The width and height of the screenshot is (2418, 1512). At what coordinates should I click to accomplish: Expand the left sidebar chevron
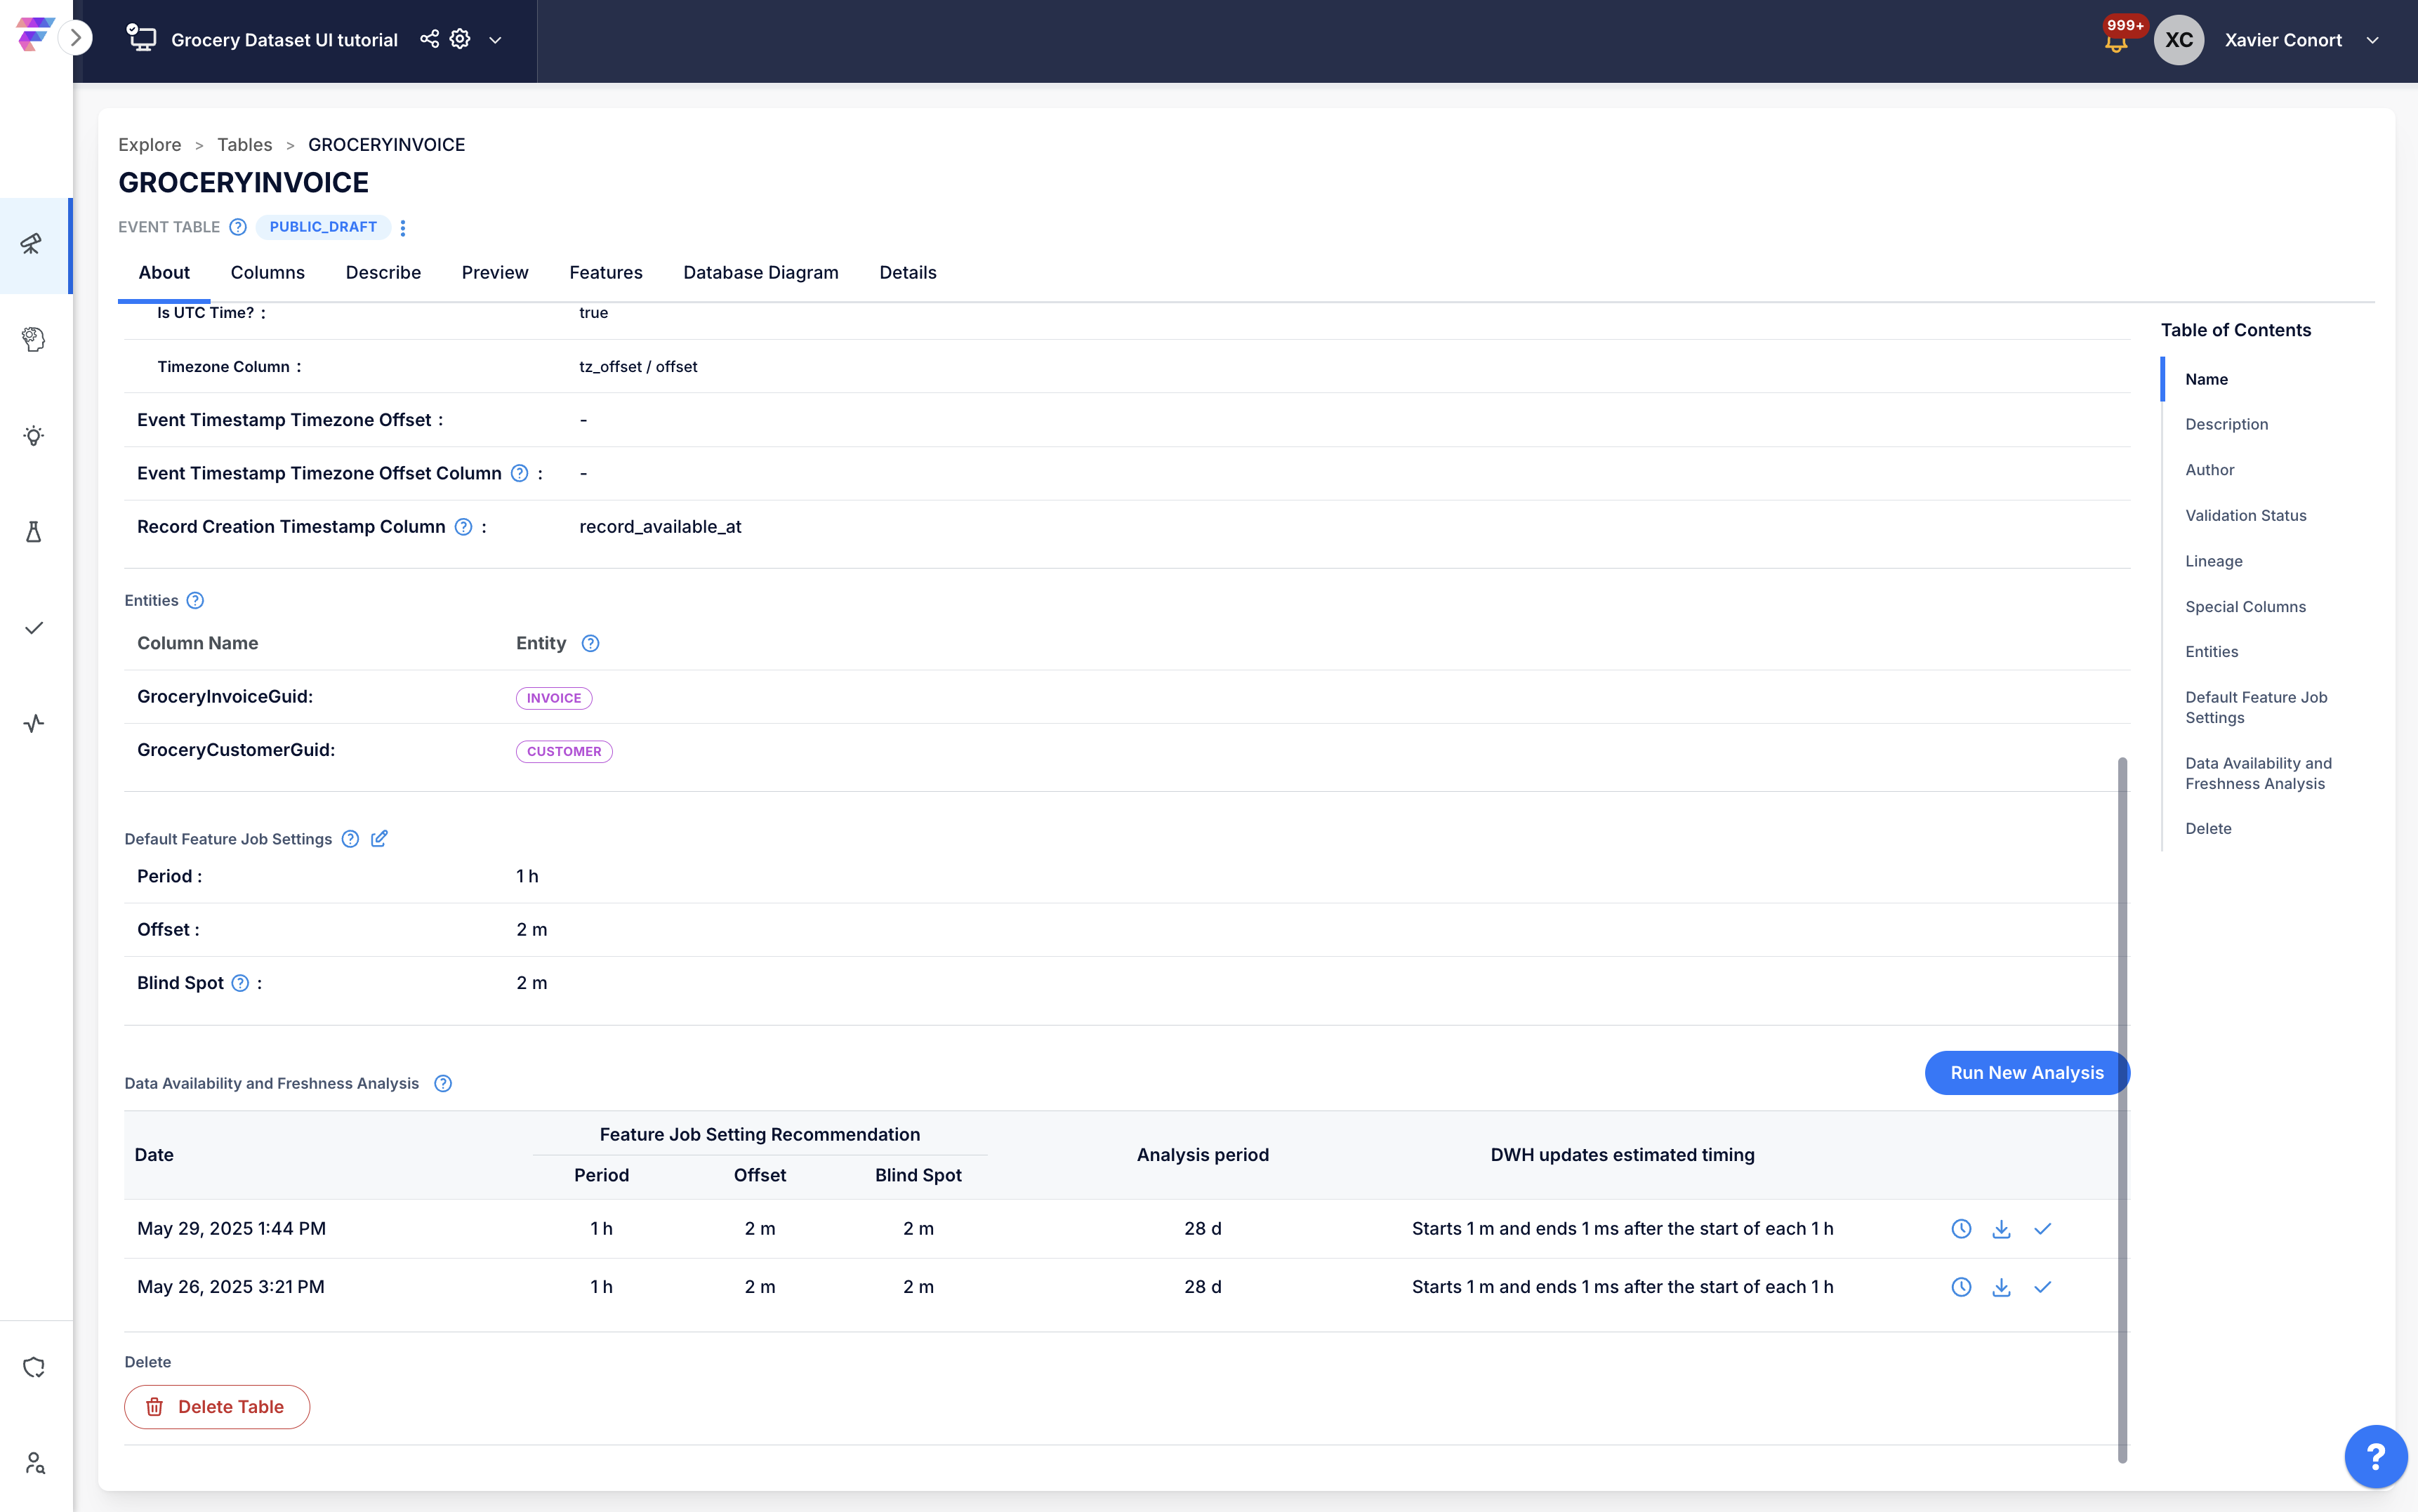[x=75, y=38]
